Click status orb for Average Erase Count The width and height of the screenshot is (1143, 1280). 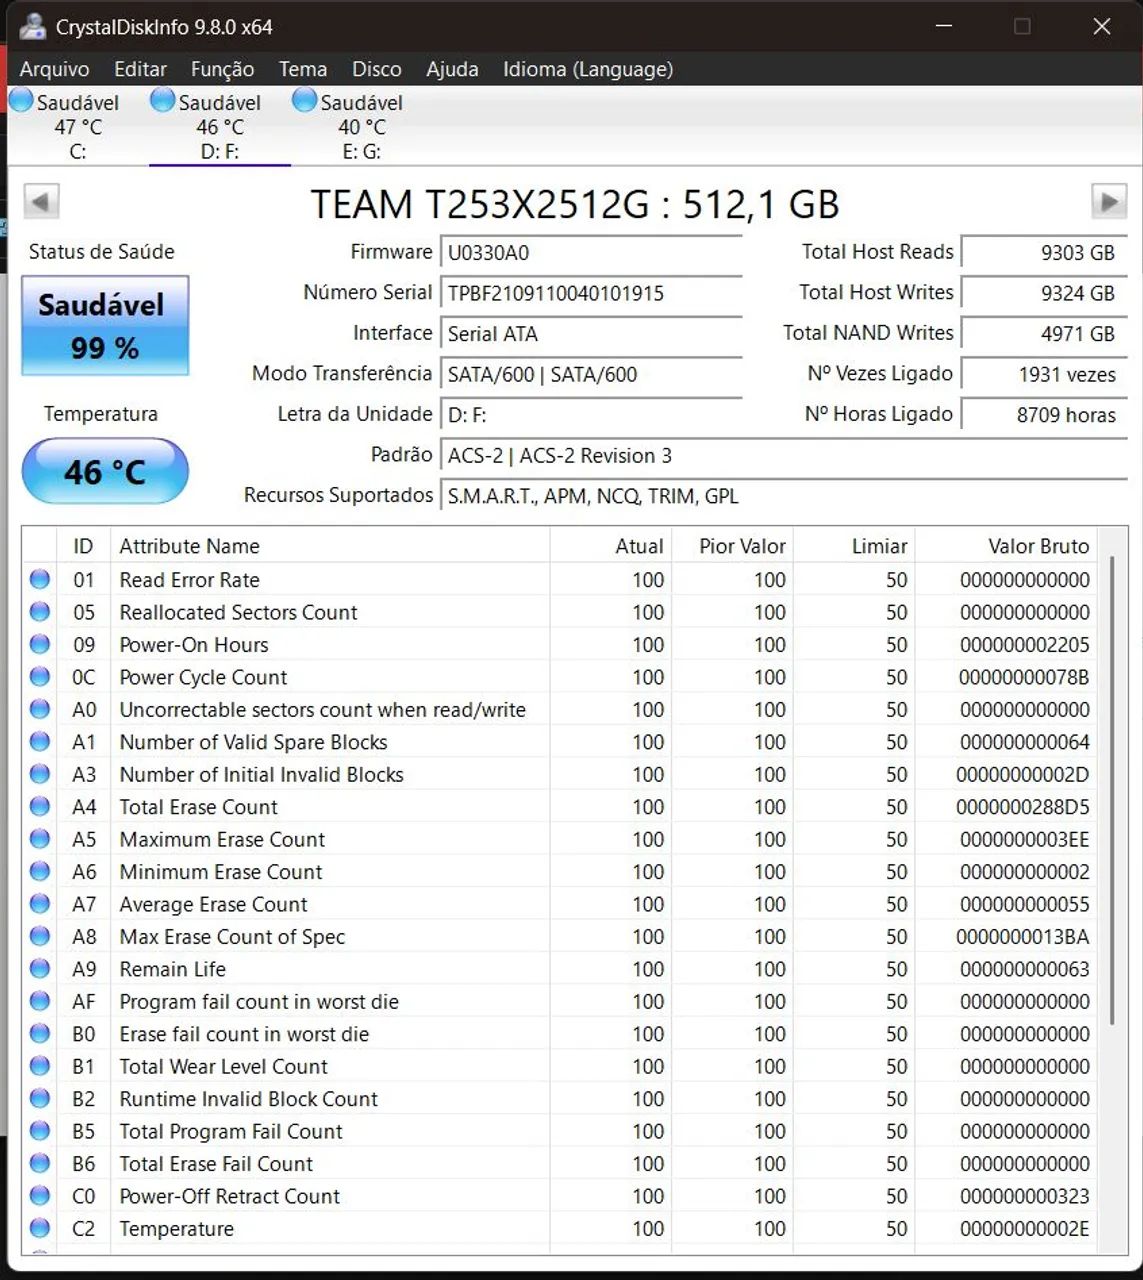pyautogui.click(x=40, y=903)
